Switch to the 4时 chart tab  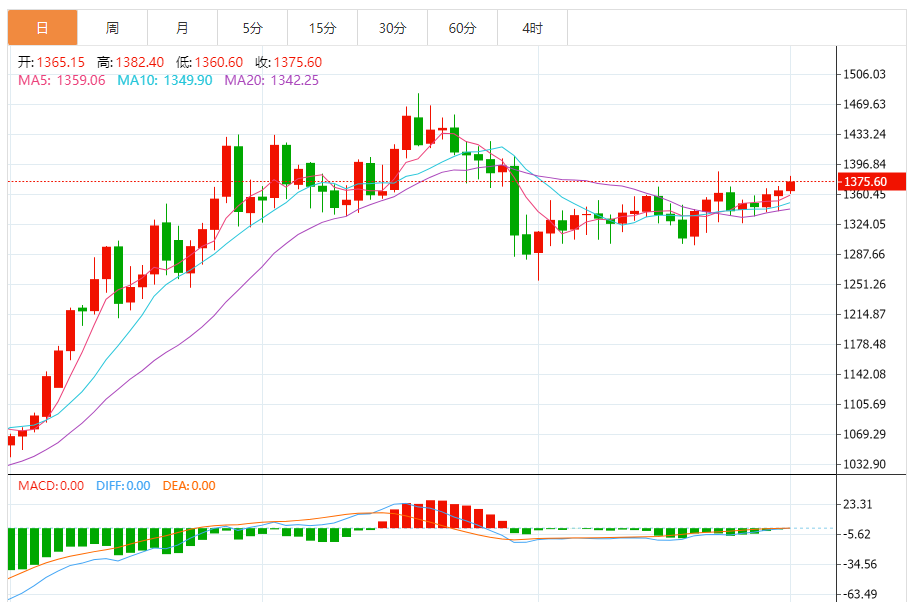pyautogui.click(x=532, y=29)
